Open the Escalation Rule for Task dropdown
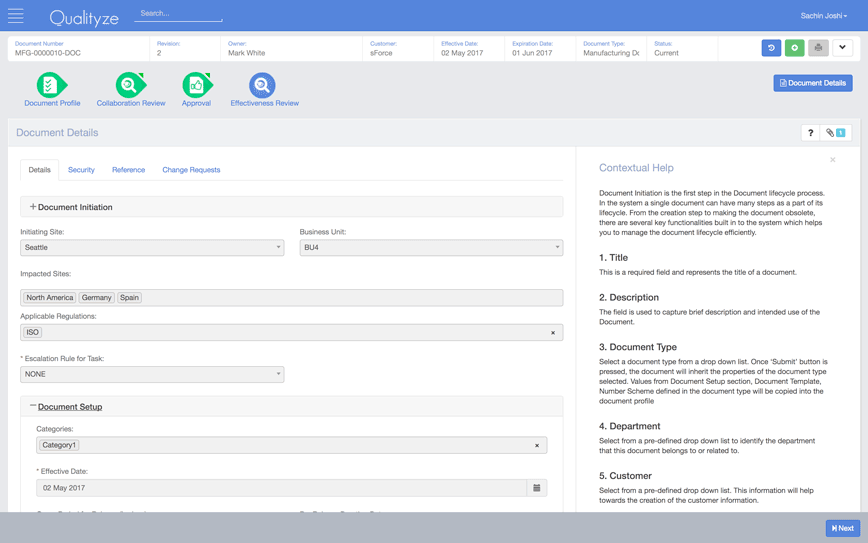This screenshot has width=868, height=543. (152, 374)
